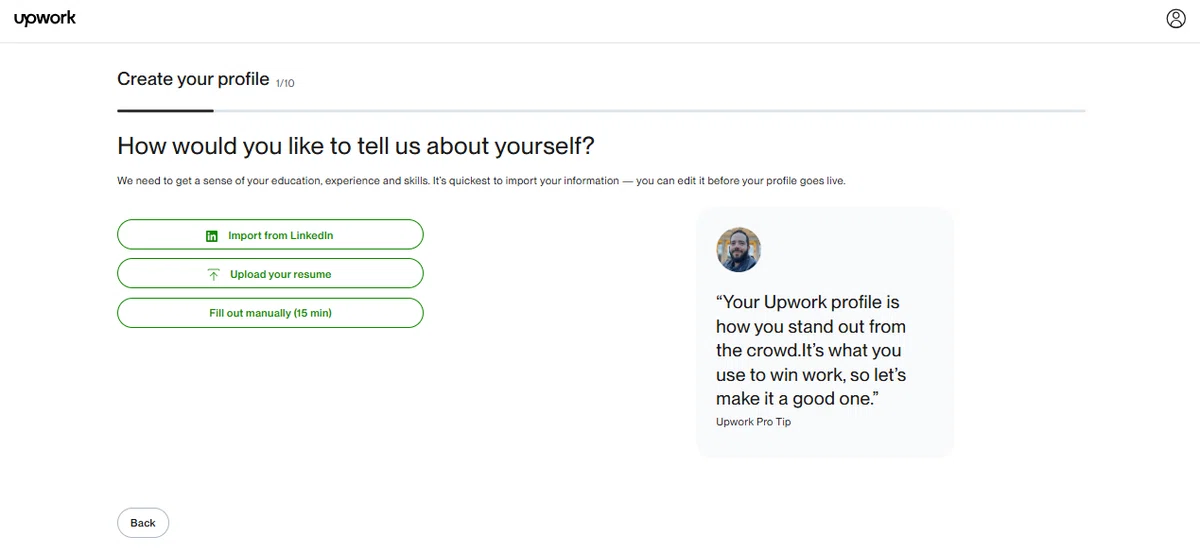Click the unfilled gray progress bar portion
The height and width of the screenshot is (551, 1200).
(650, 110)
